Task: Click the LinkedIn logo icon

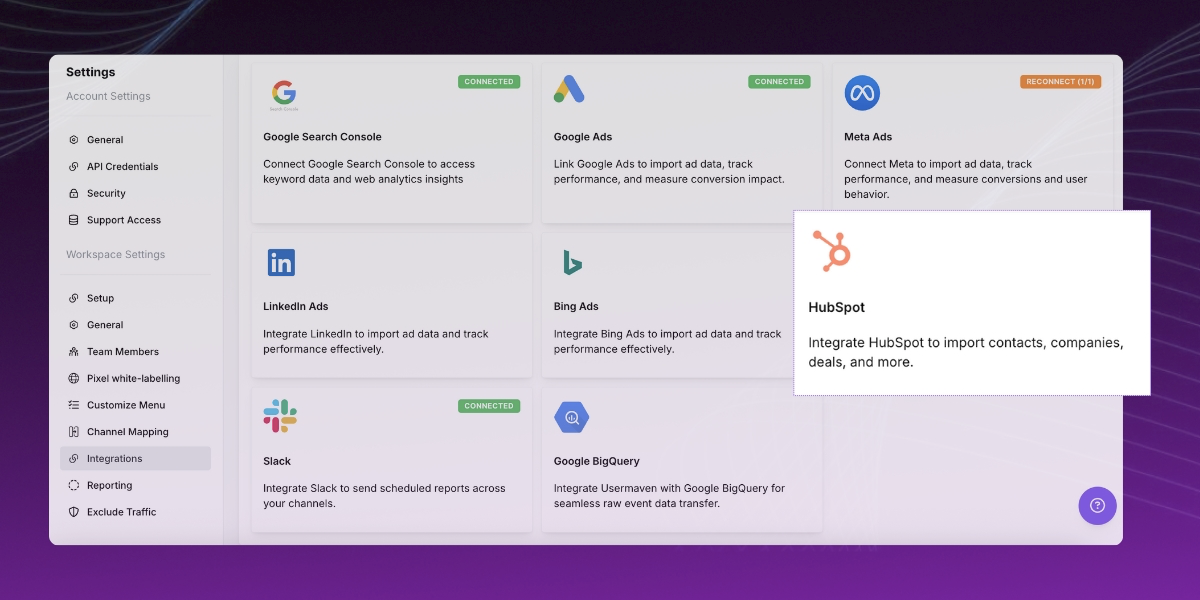Action: pos(281,263)
